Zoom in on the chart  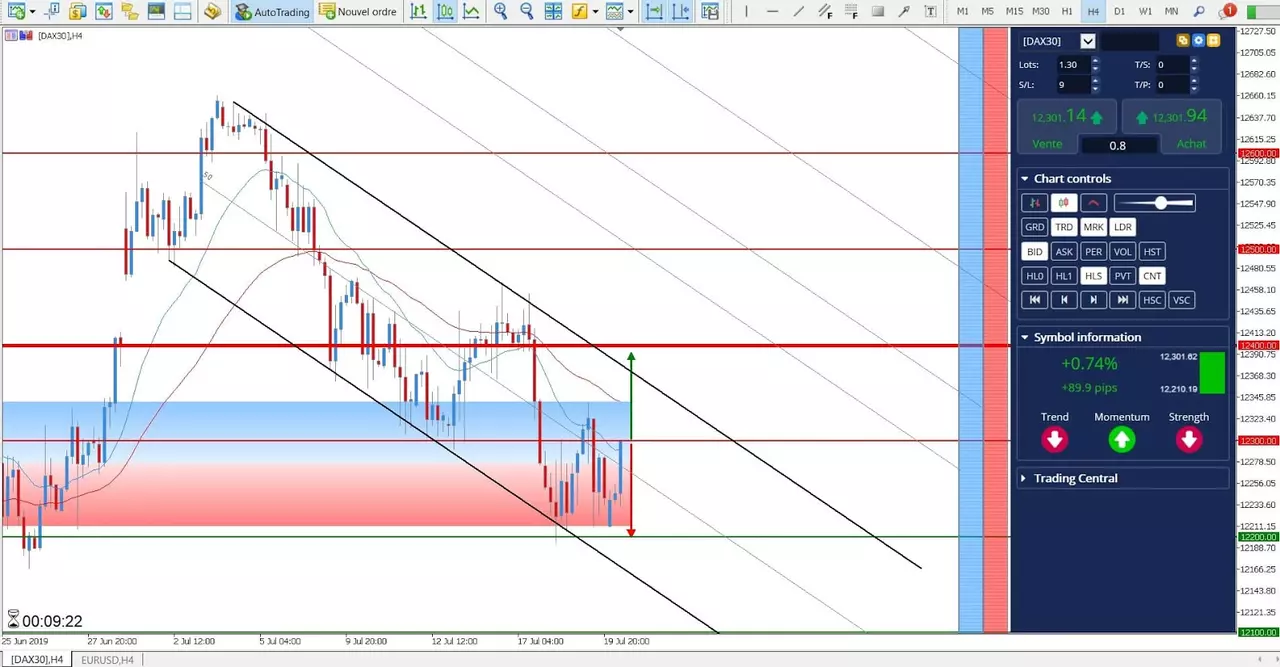pos(500,12)
